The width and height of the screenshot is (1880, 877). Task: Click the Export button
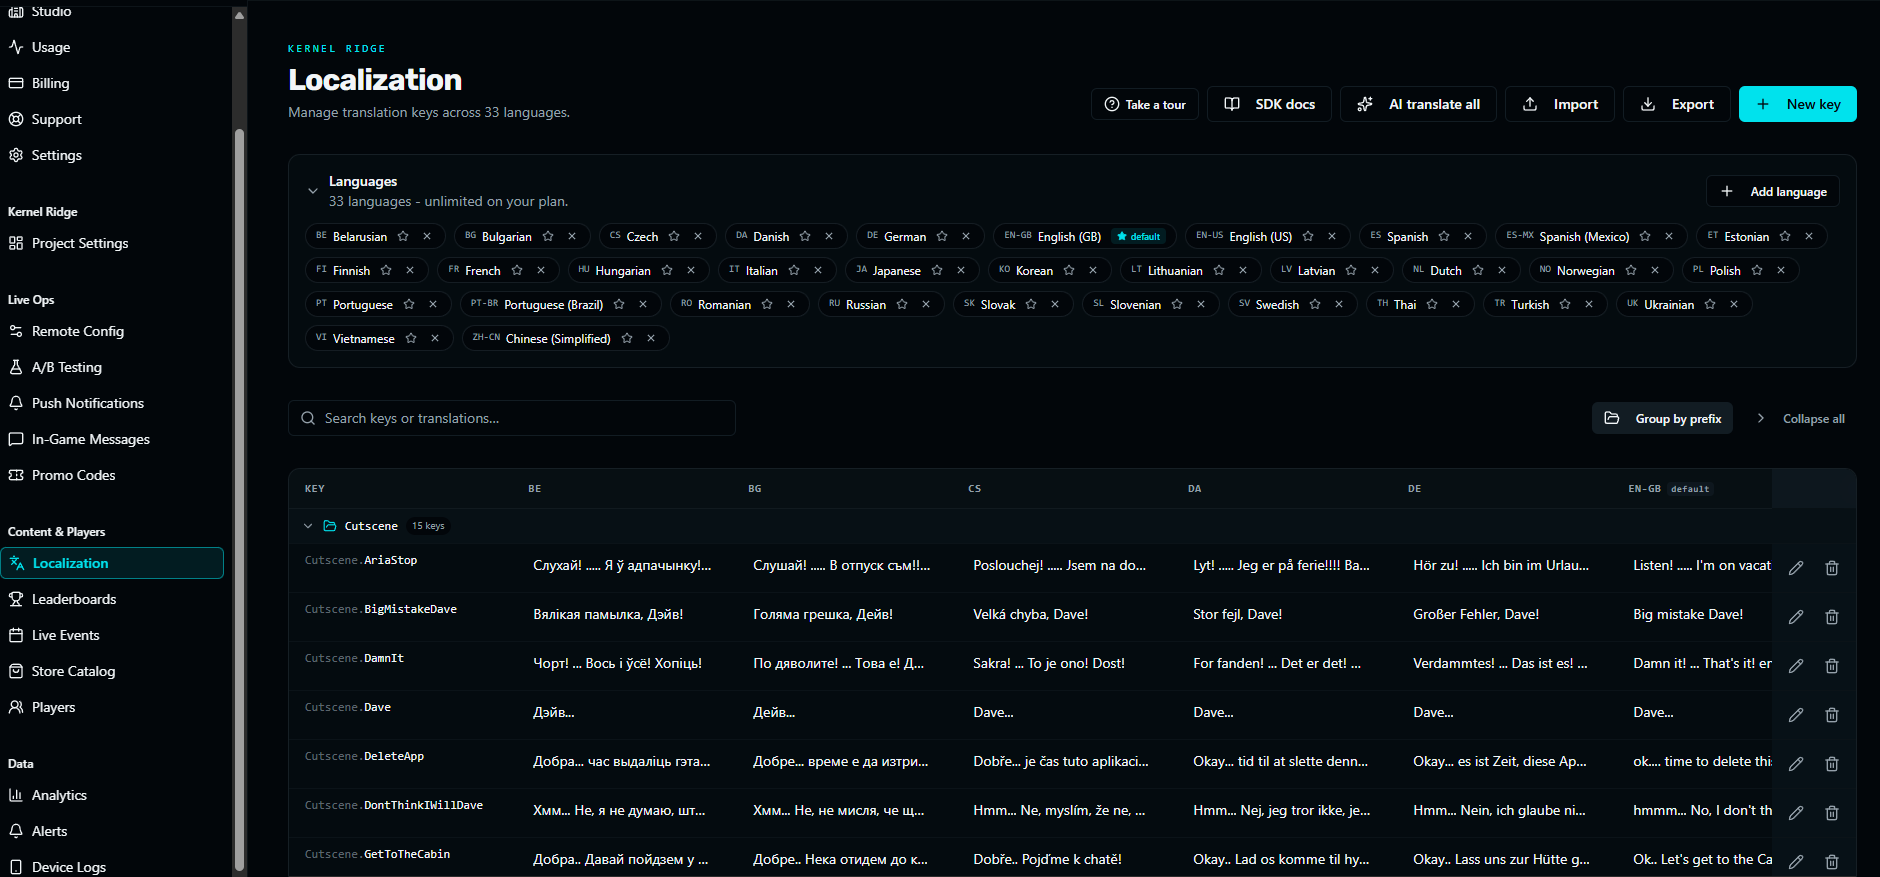coord(1677,104)
